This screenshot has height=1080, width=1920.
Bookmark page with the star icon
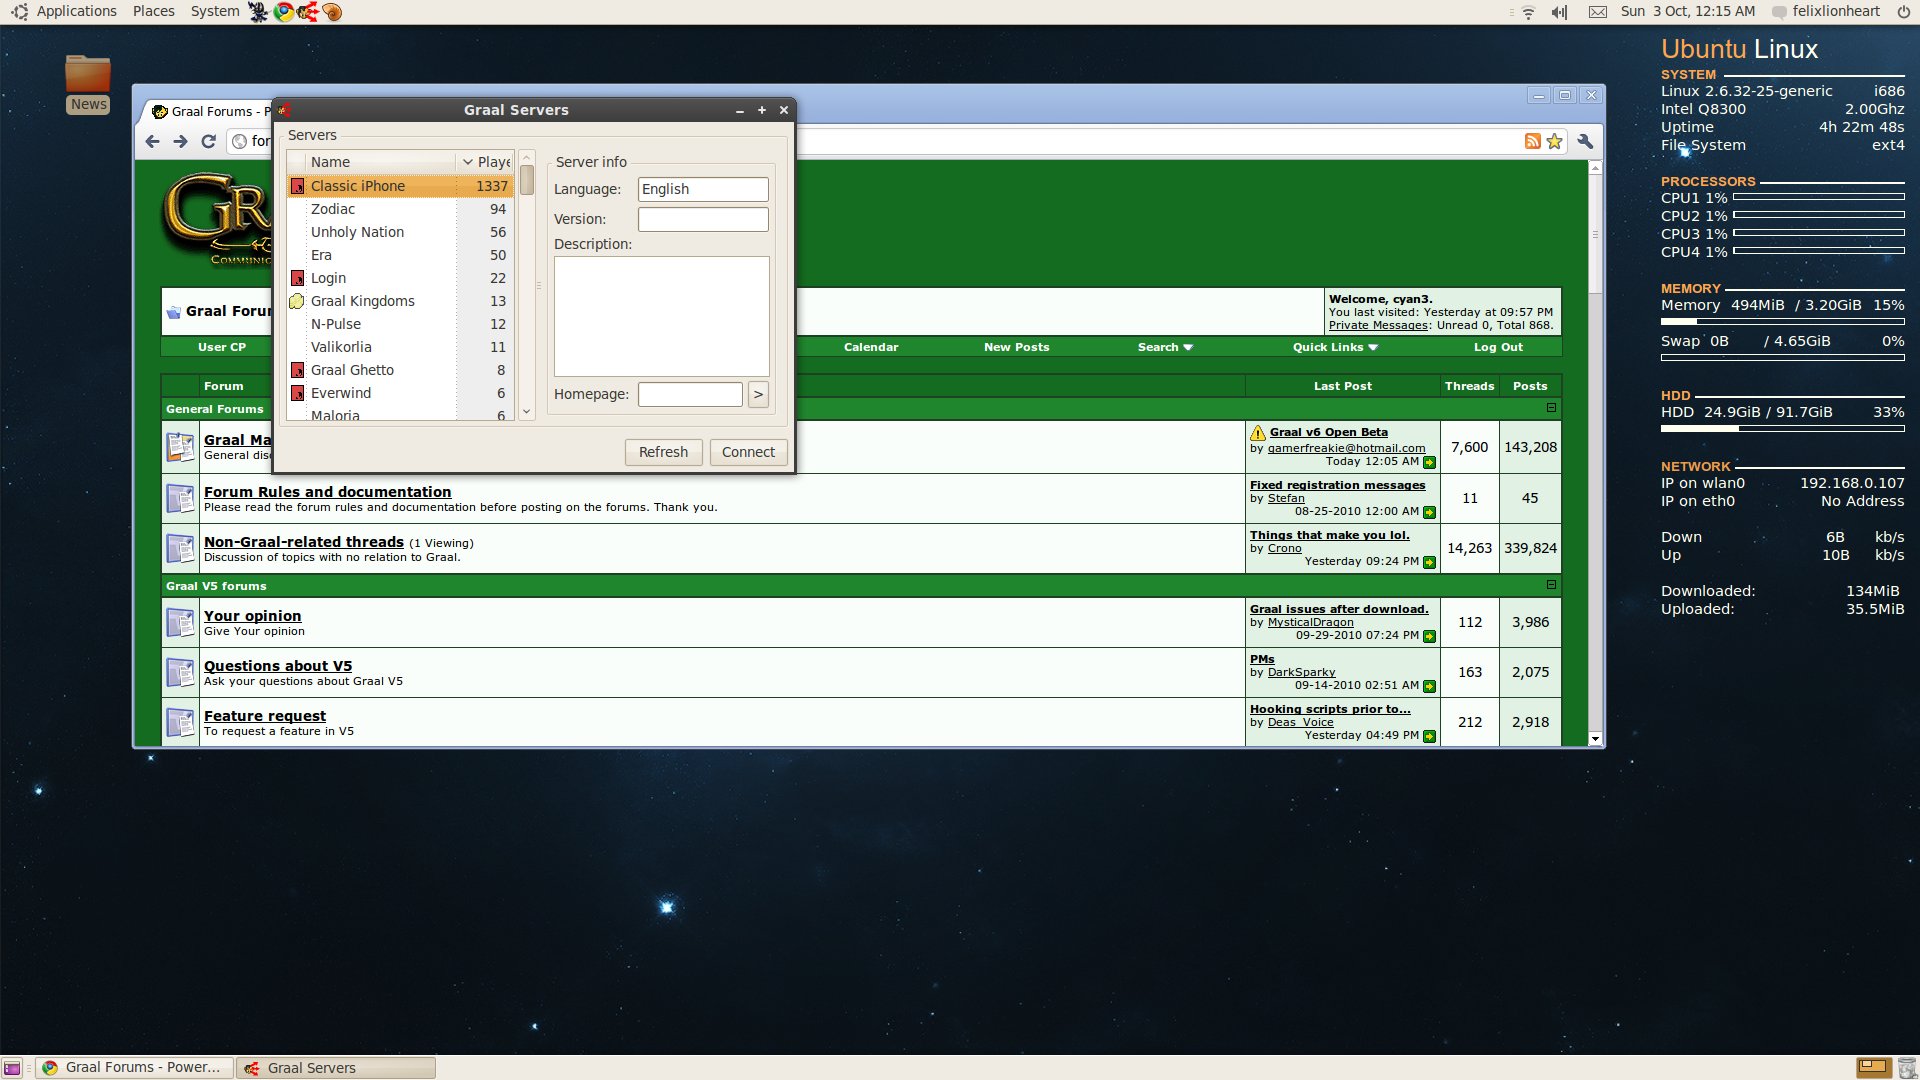pyautogui.click(x=1554, y=142)
